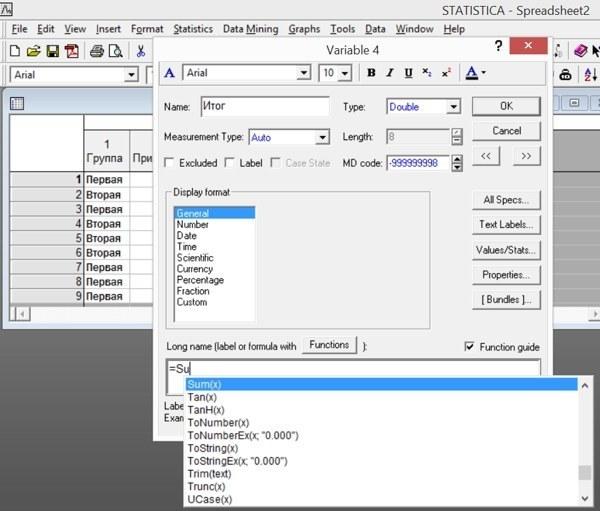Open the Format menu
The image size is (600, 511).
(147, 29)
